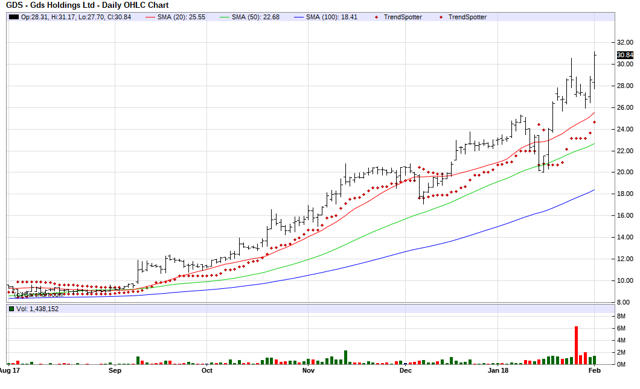
Task: Click the 'Oct' date axis label
Action: click(207, 371)
